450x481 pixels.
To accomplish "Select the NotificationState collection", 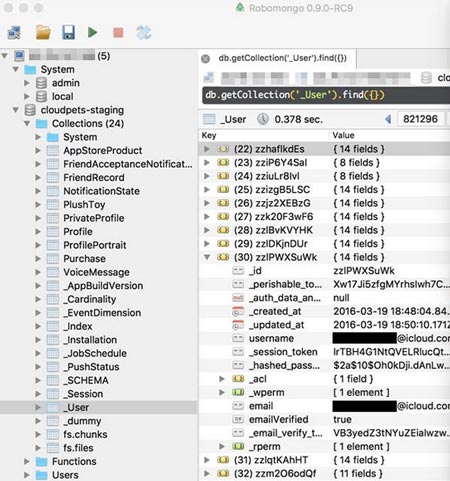I will 101,191.
